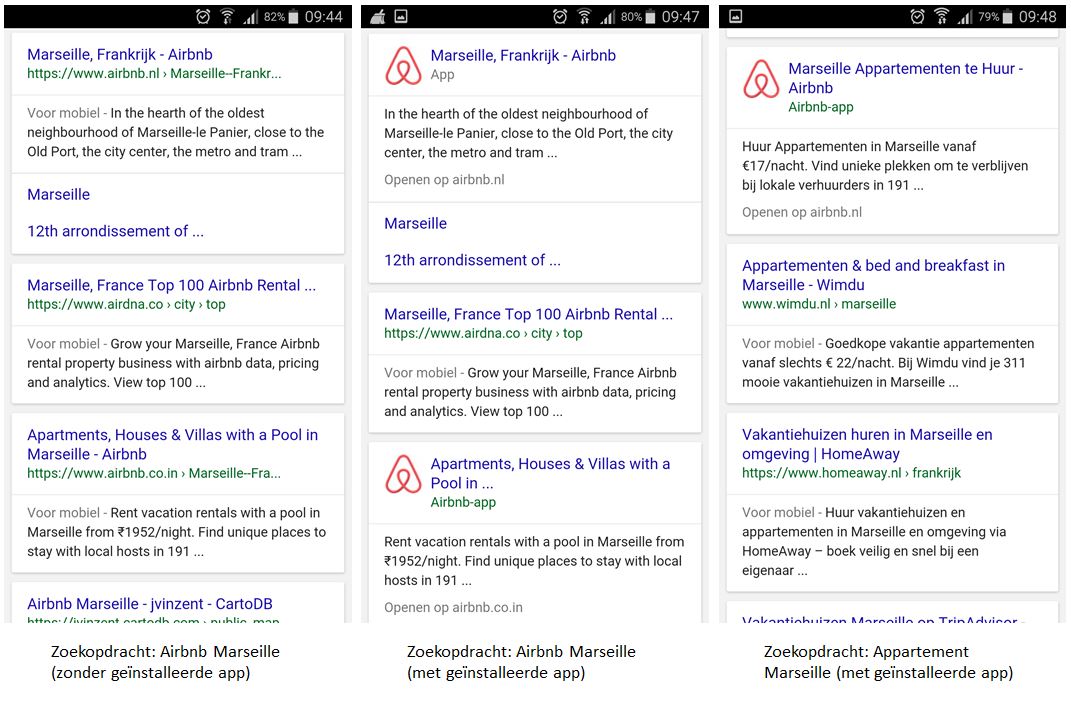Image resolution: width=1071 pixels, height=705 pixels.
Task: Open Top 100 Airbnb Rental link in first screenshot
Action: 171,285
